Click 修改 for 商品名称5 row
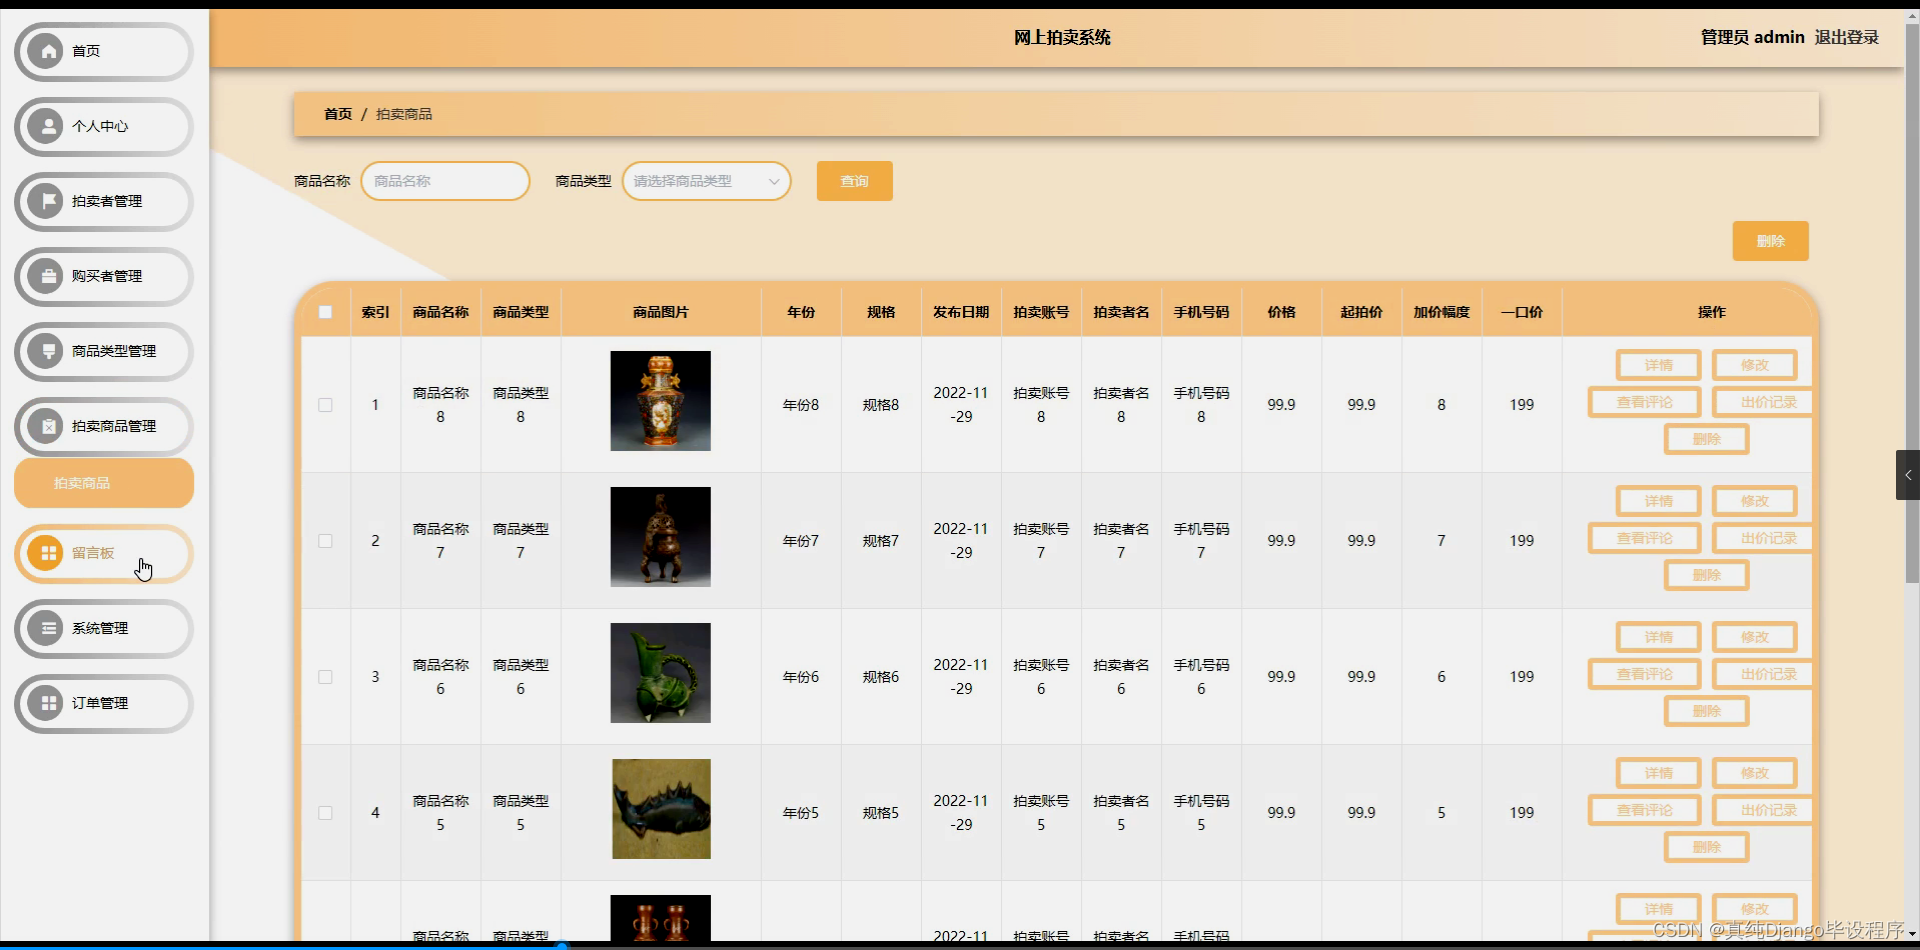The width and height of the screenshot is (1920, 950). click(x=1754, y=773)
